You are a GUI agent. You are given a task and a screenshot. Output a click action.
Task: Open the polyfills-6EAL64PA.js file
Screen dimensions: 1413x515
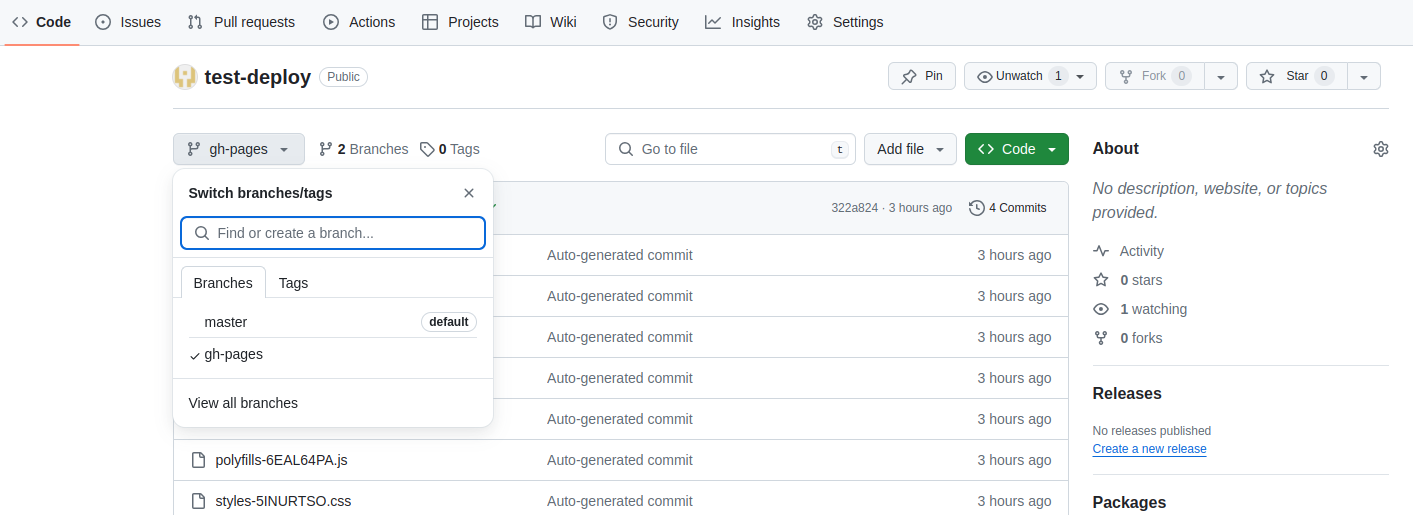(282, 460)
